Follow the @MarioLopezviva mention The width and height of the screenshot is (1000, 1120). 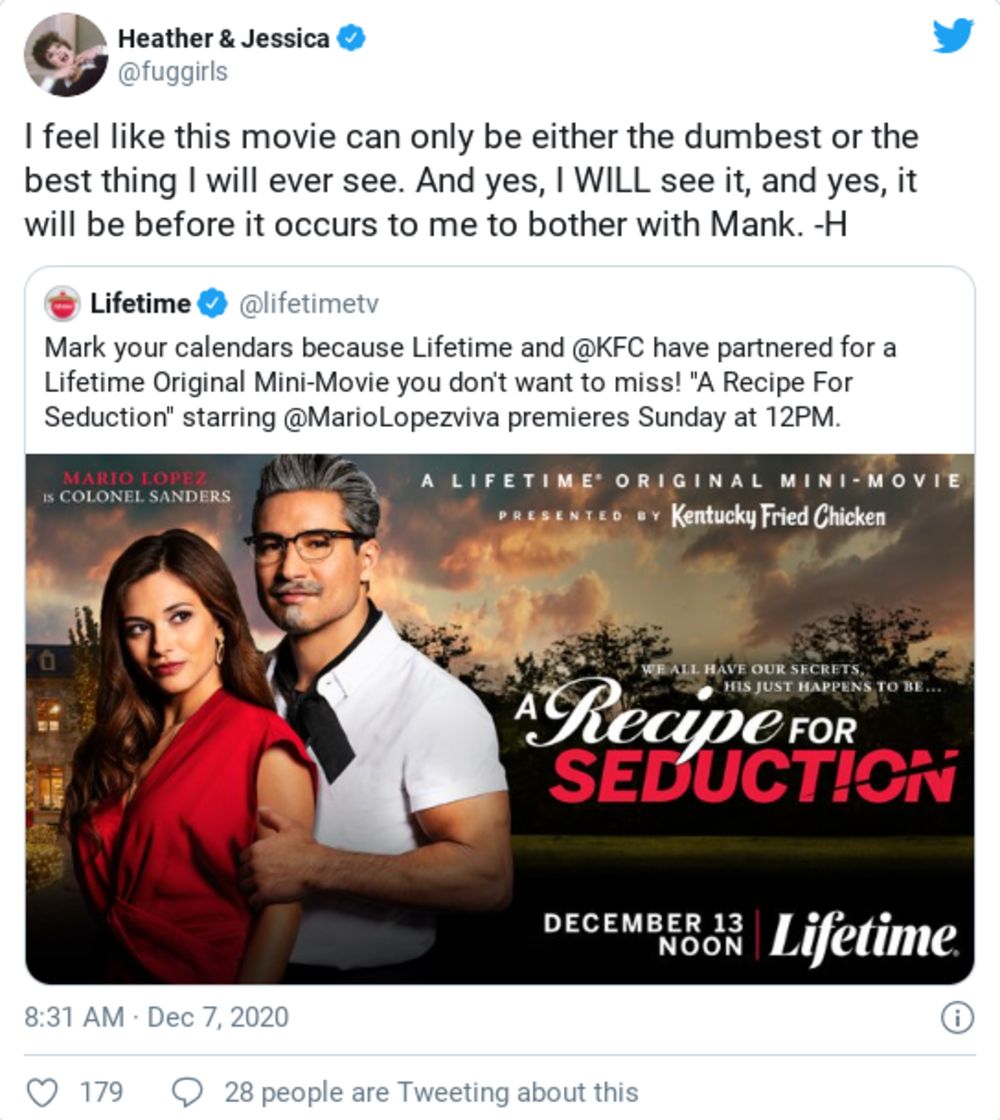391,416
